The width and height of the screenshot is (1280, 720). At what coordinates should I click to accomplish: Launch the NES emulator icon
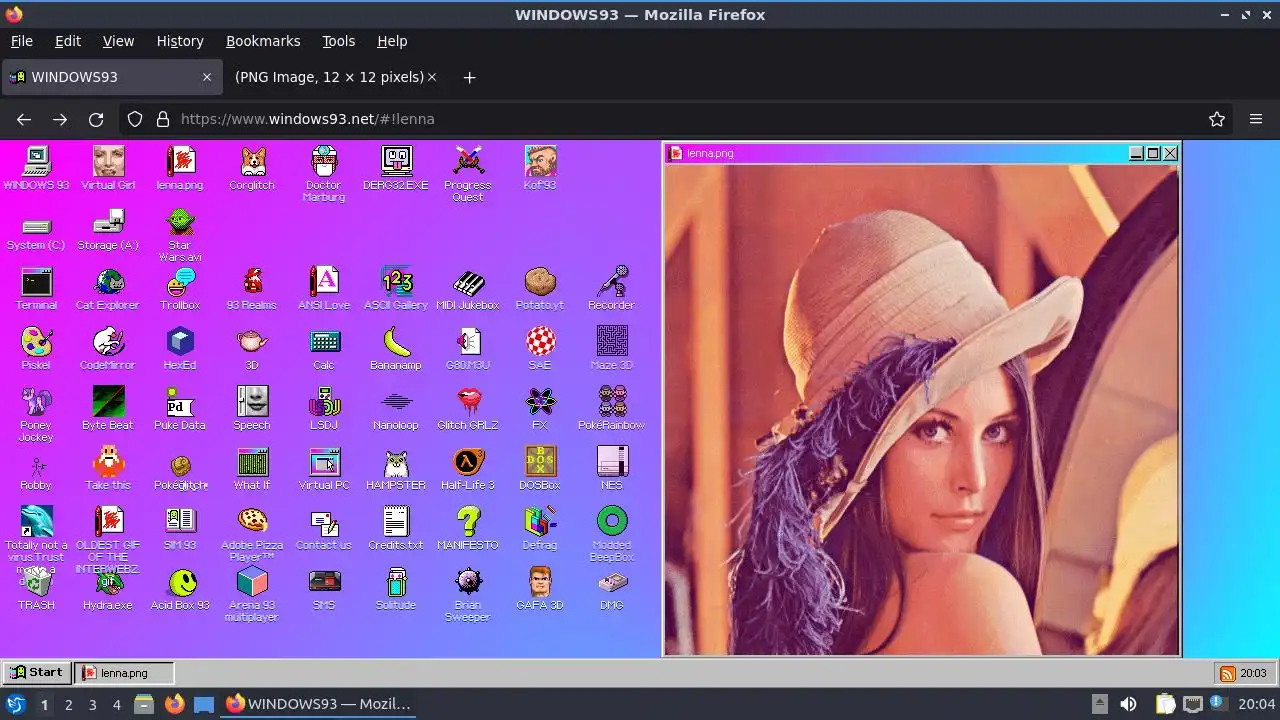pos(612,462)
